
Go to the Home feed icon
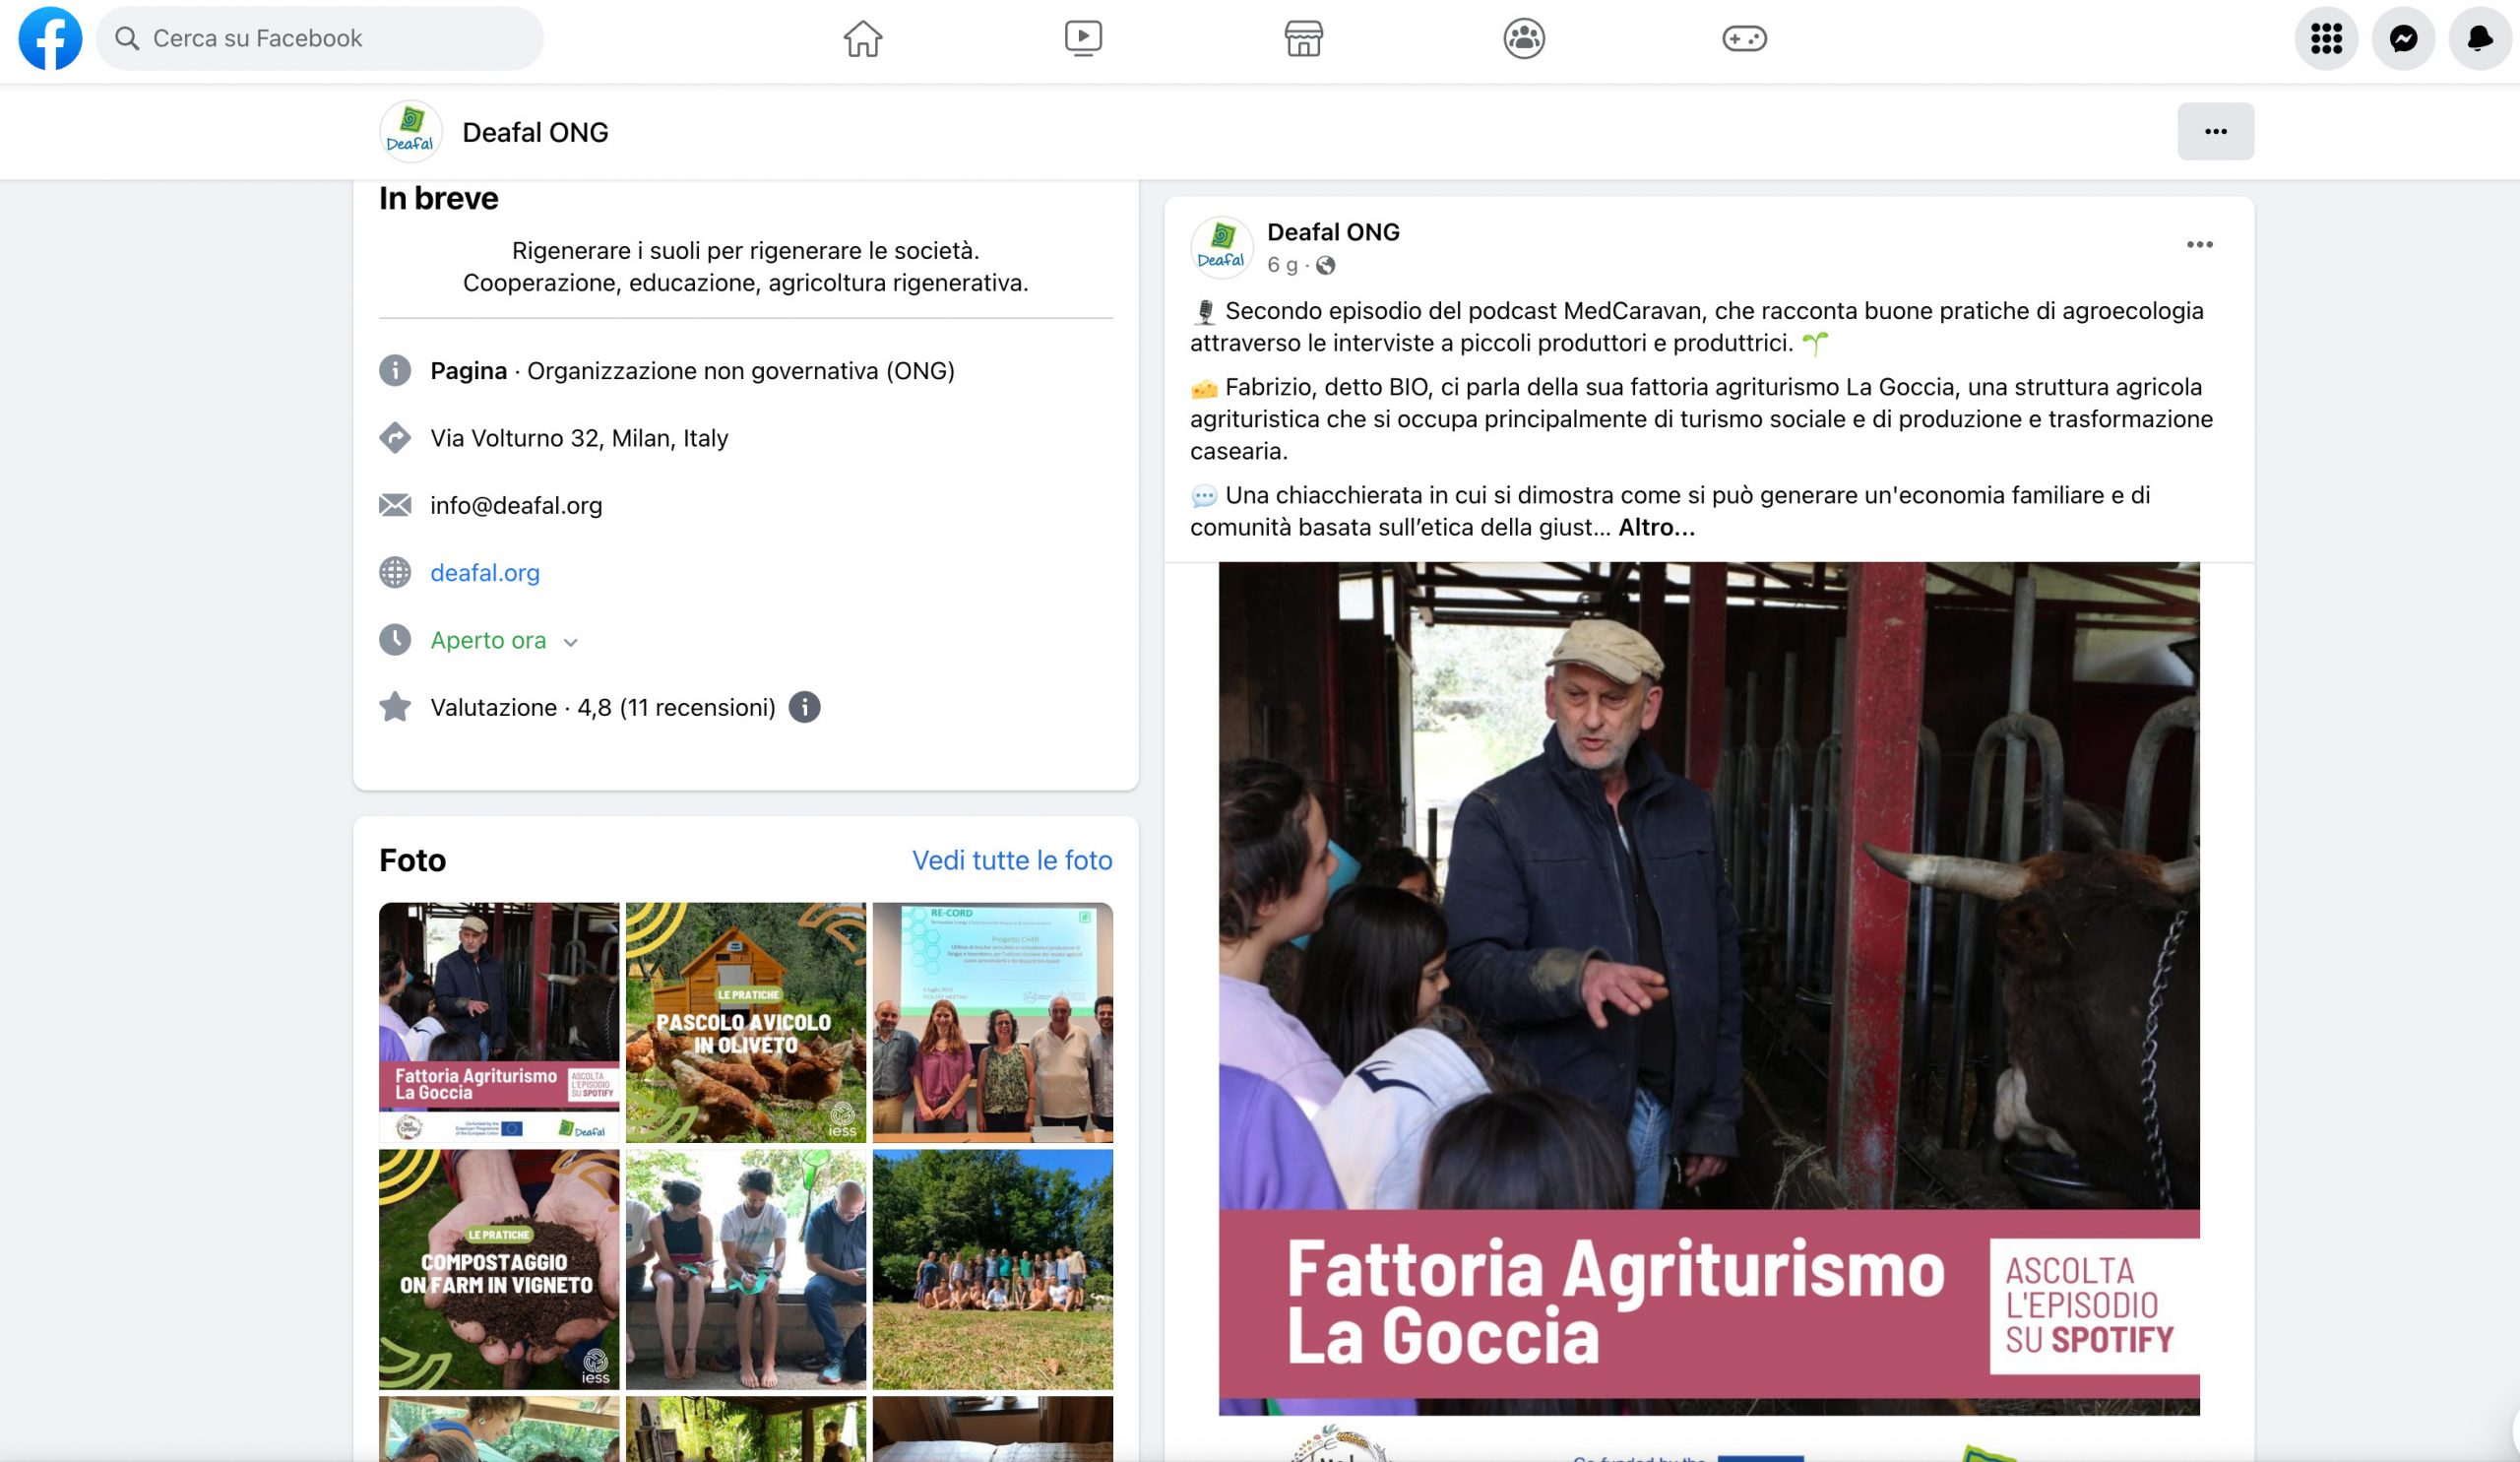(862, 39)
